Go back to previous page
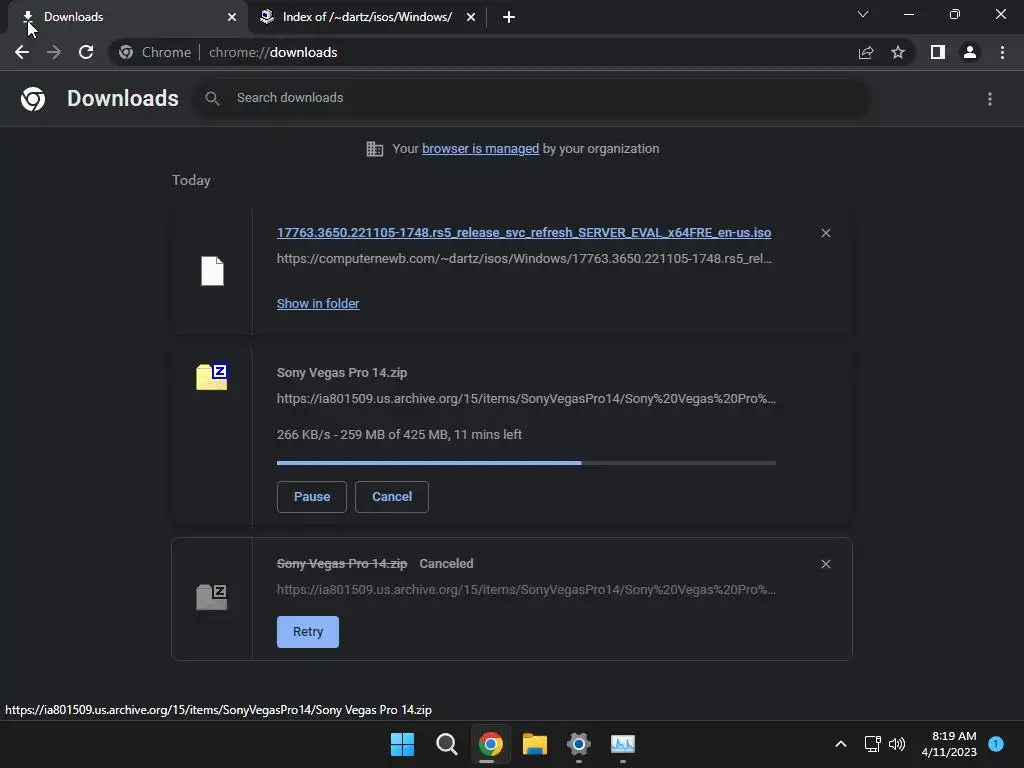This screenshot has width=1024, height=768. pos(22,52)
